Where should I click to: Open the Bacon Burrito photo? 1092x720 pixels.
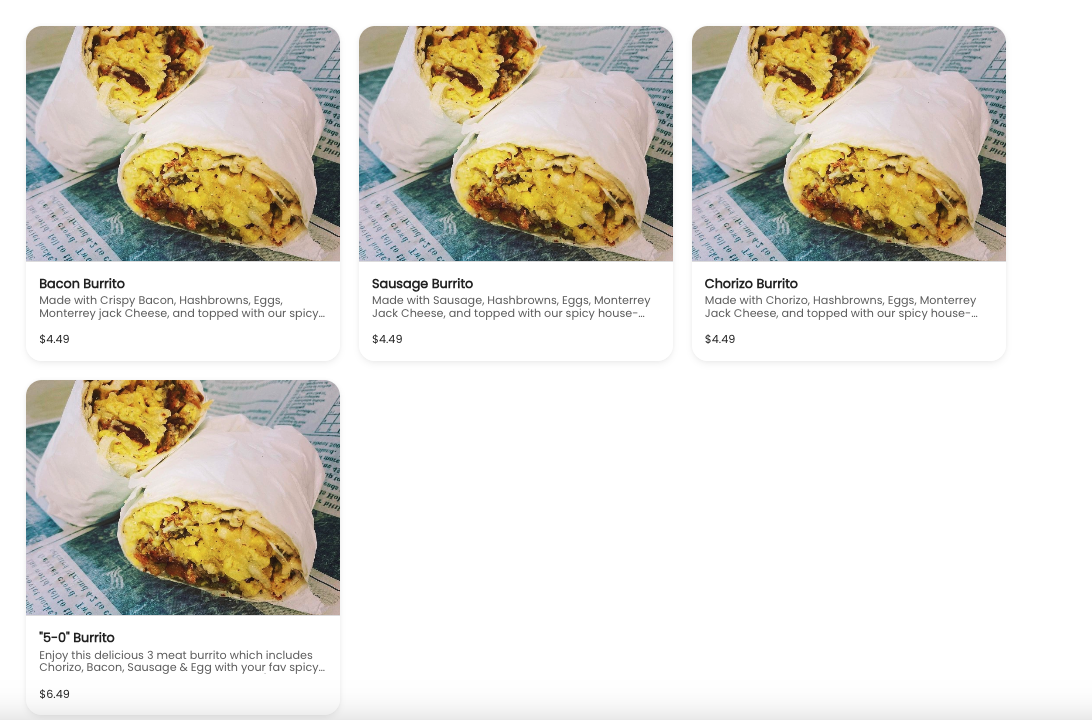coord(182,143)
